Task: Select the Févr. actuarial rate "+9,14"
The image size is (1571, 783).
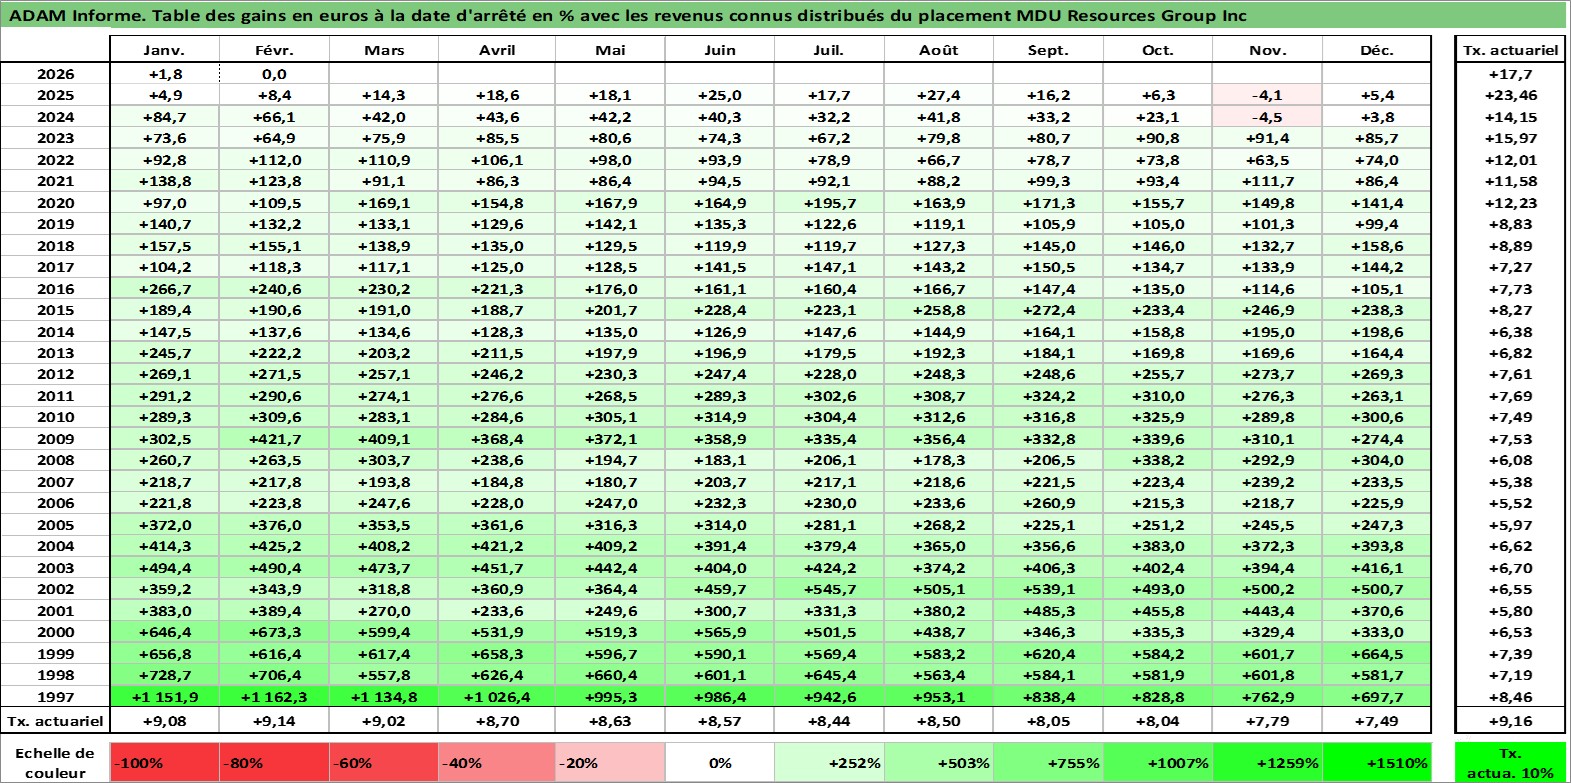Action: tap(274, 721)
